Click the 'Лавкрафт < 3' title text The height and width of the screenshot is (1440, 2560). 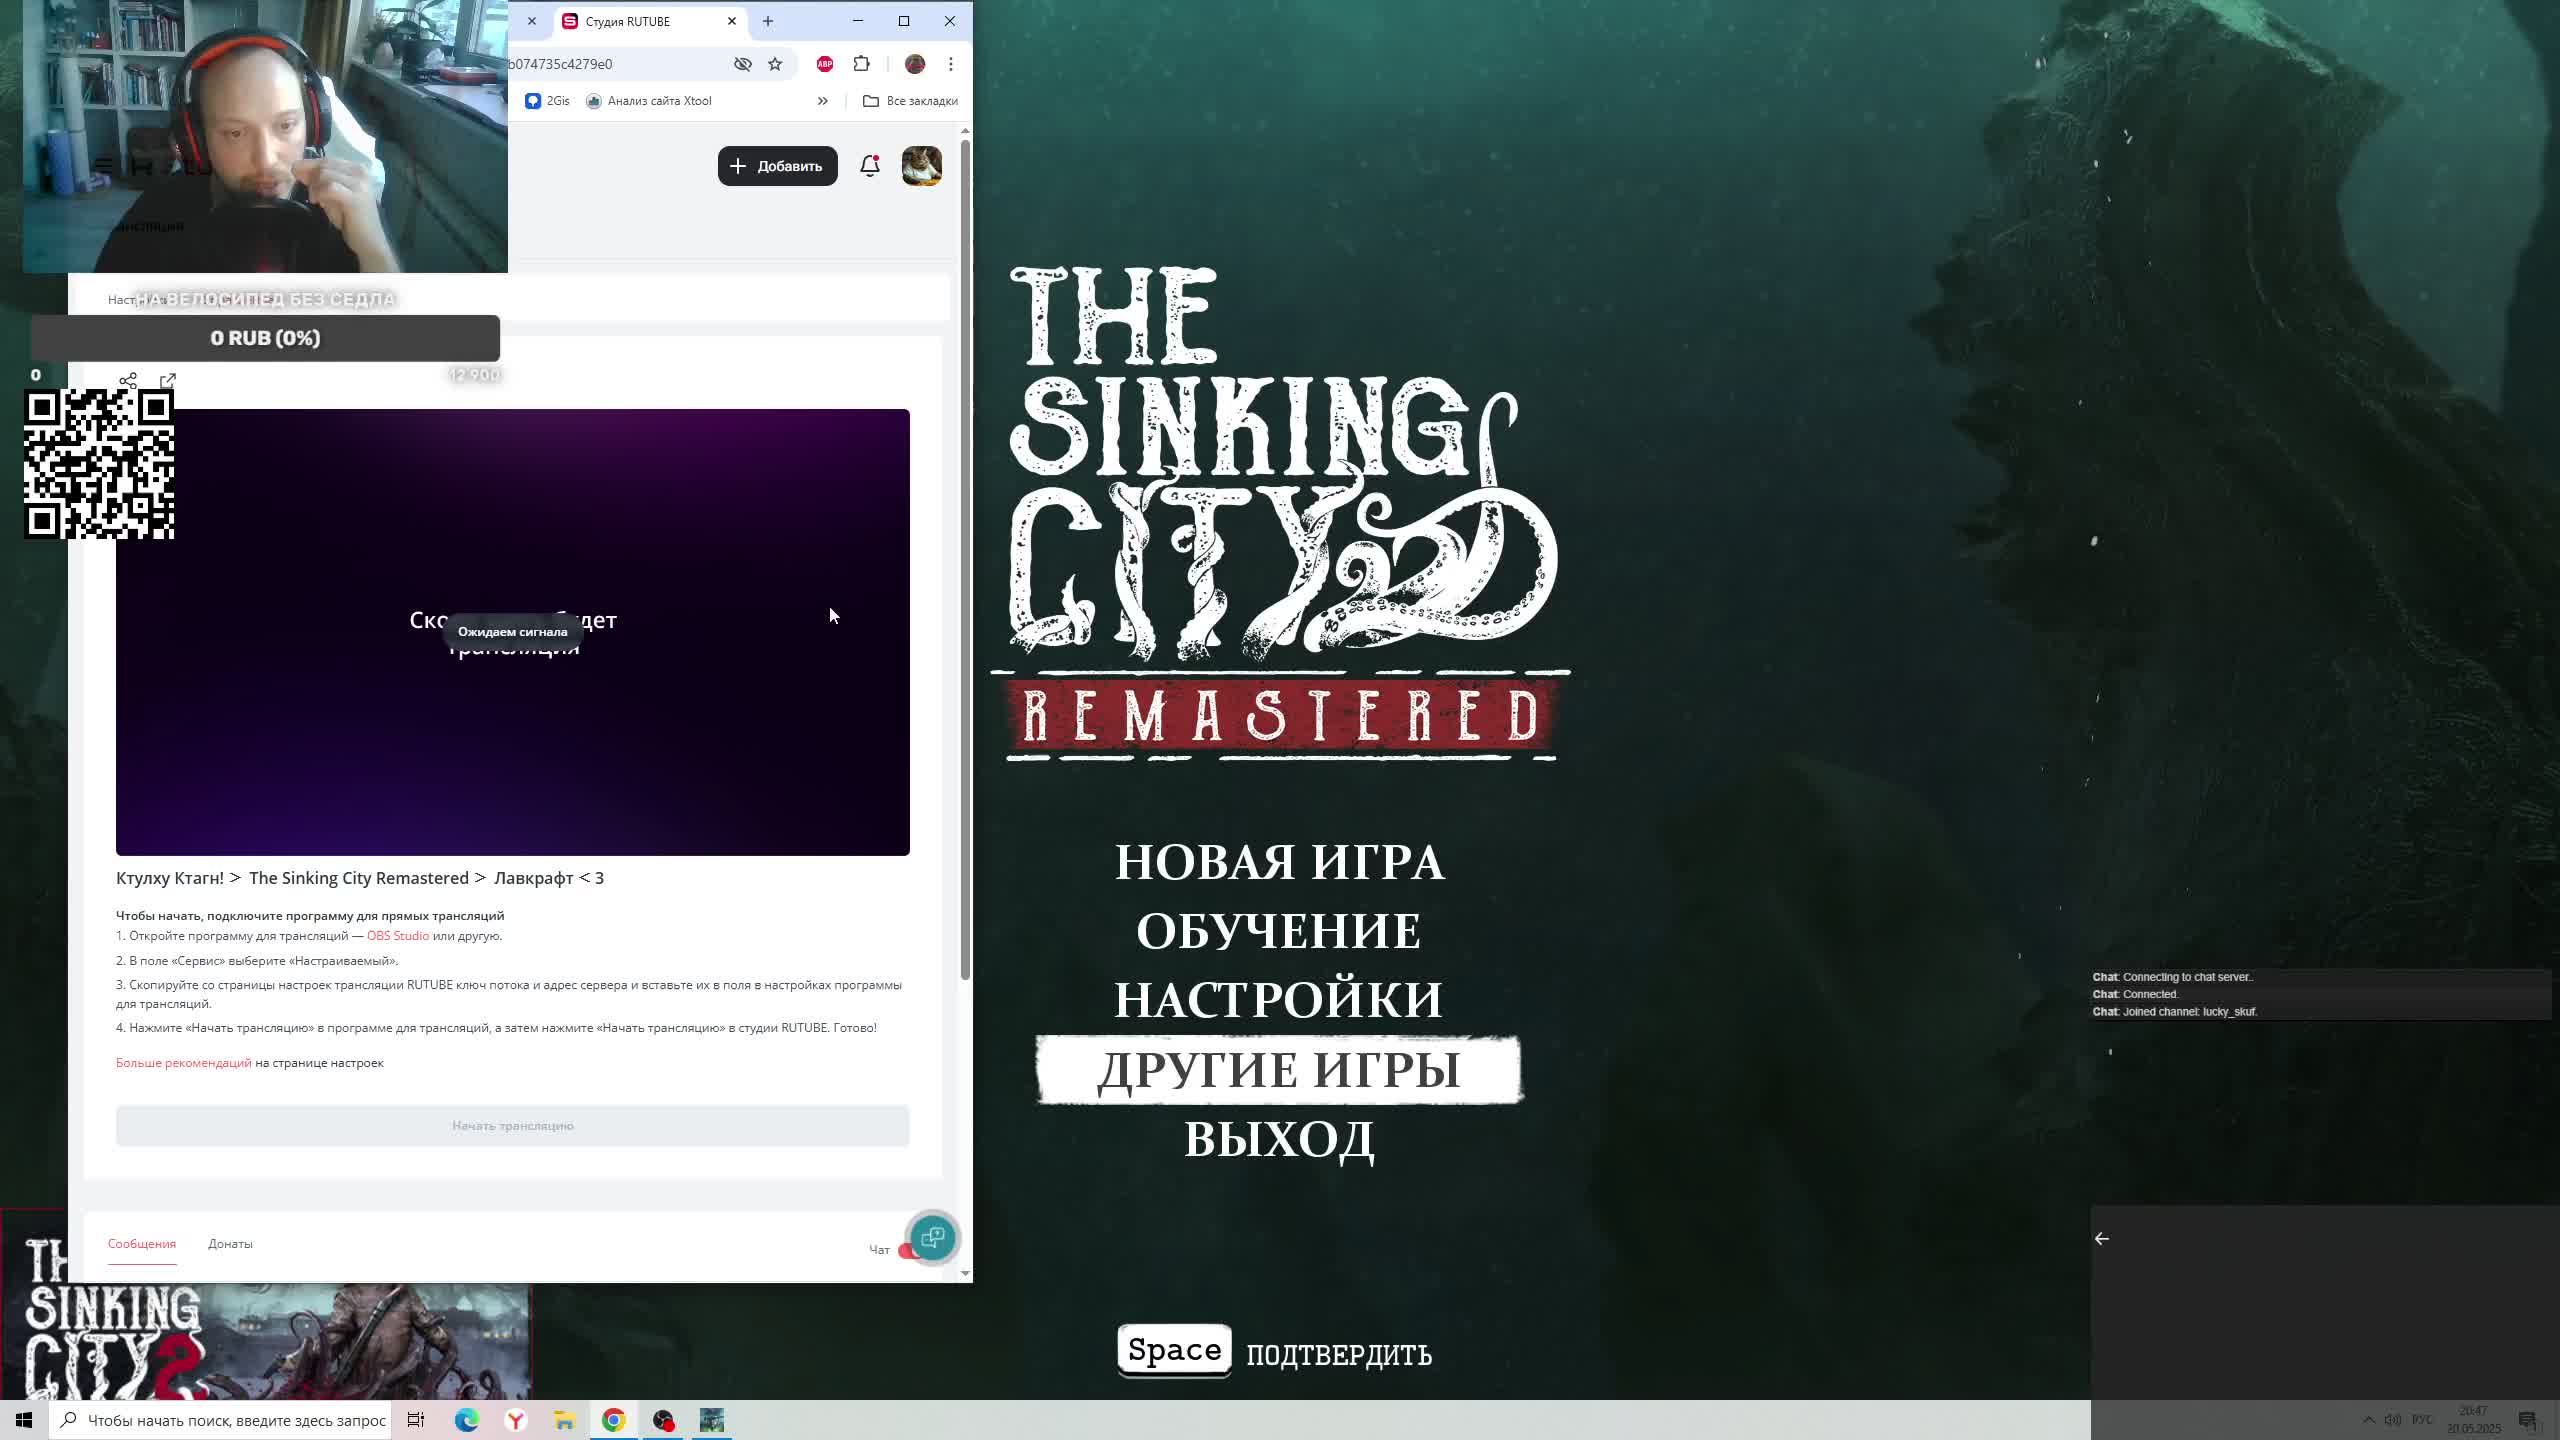click(549, 878)
